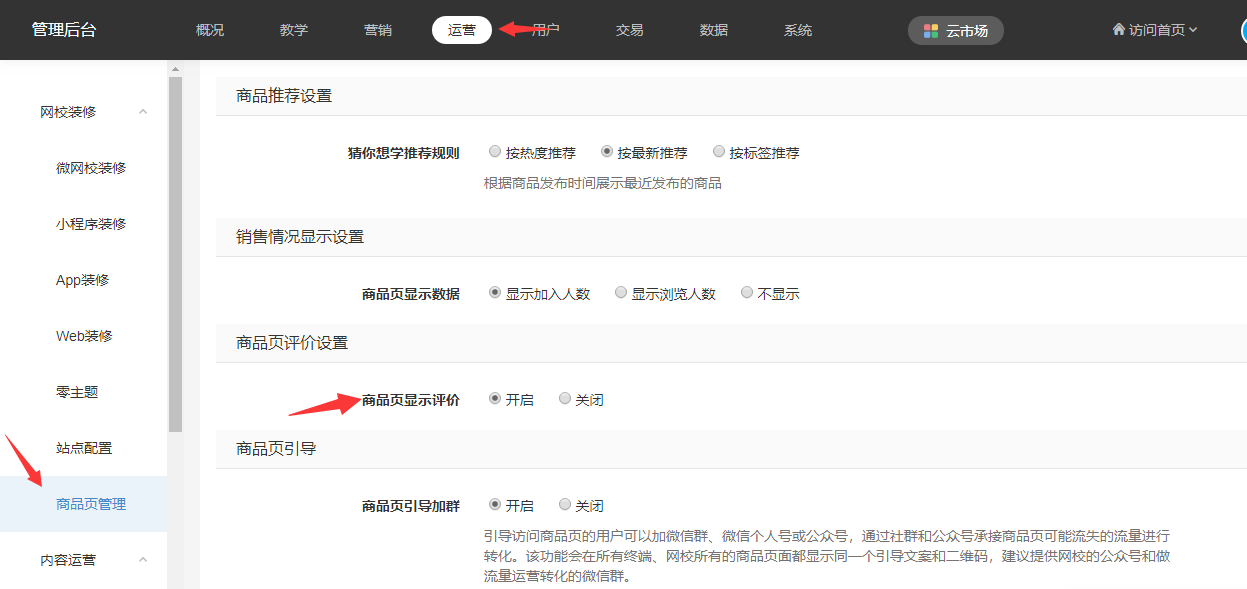Select 按热度推荐 radio option
This screenshot has width=1247, height=589.
click(x=495, y=152)
